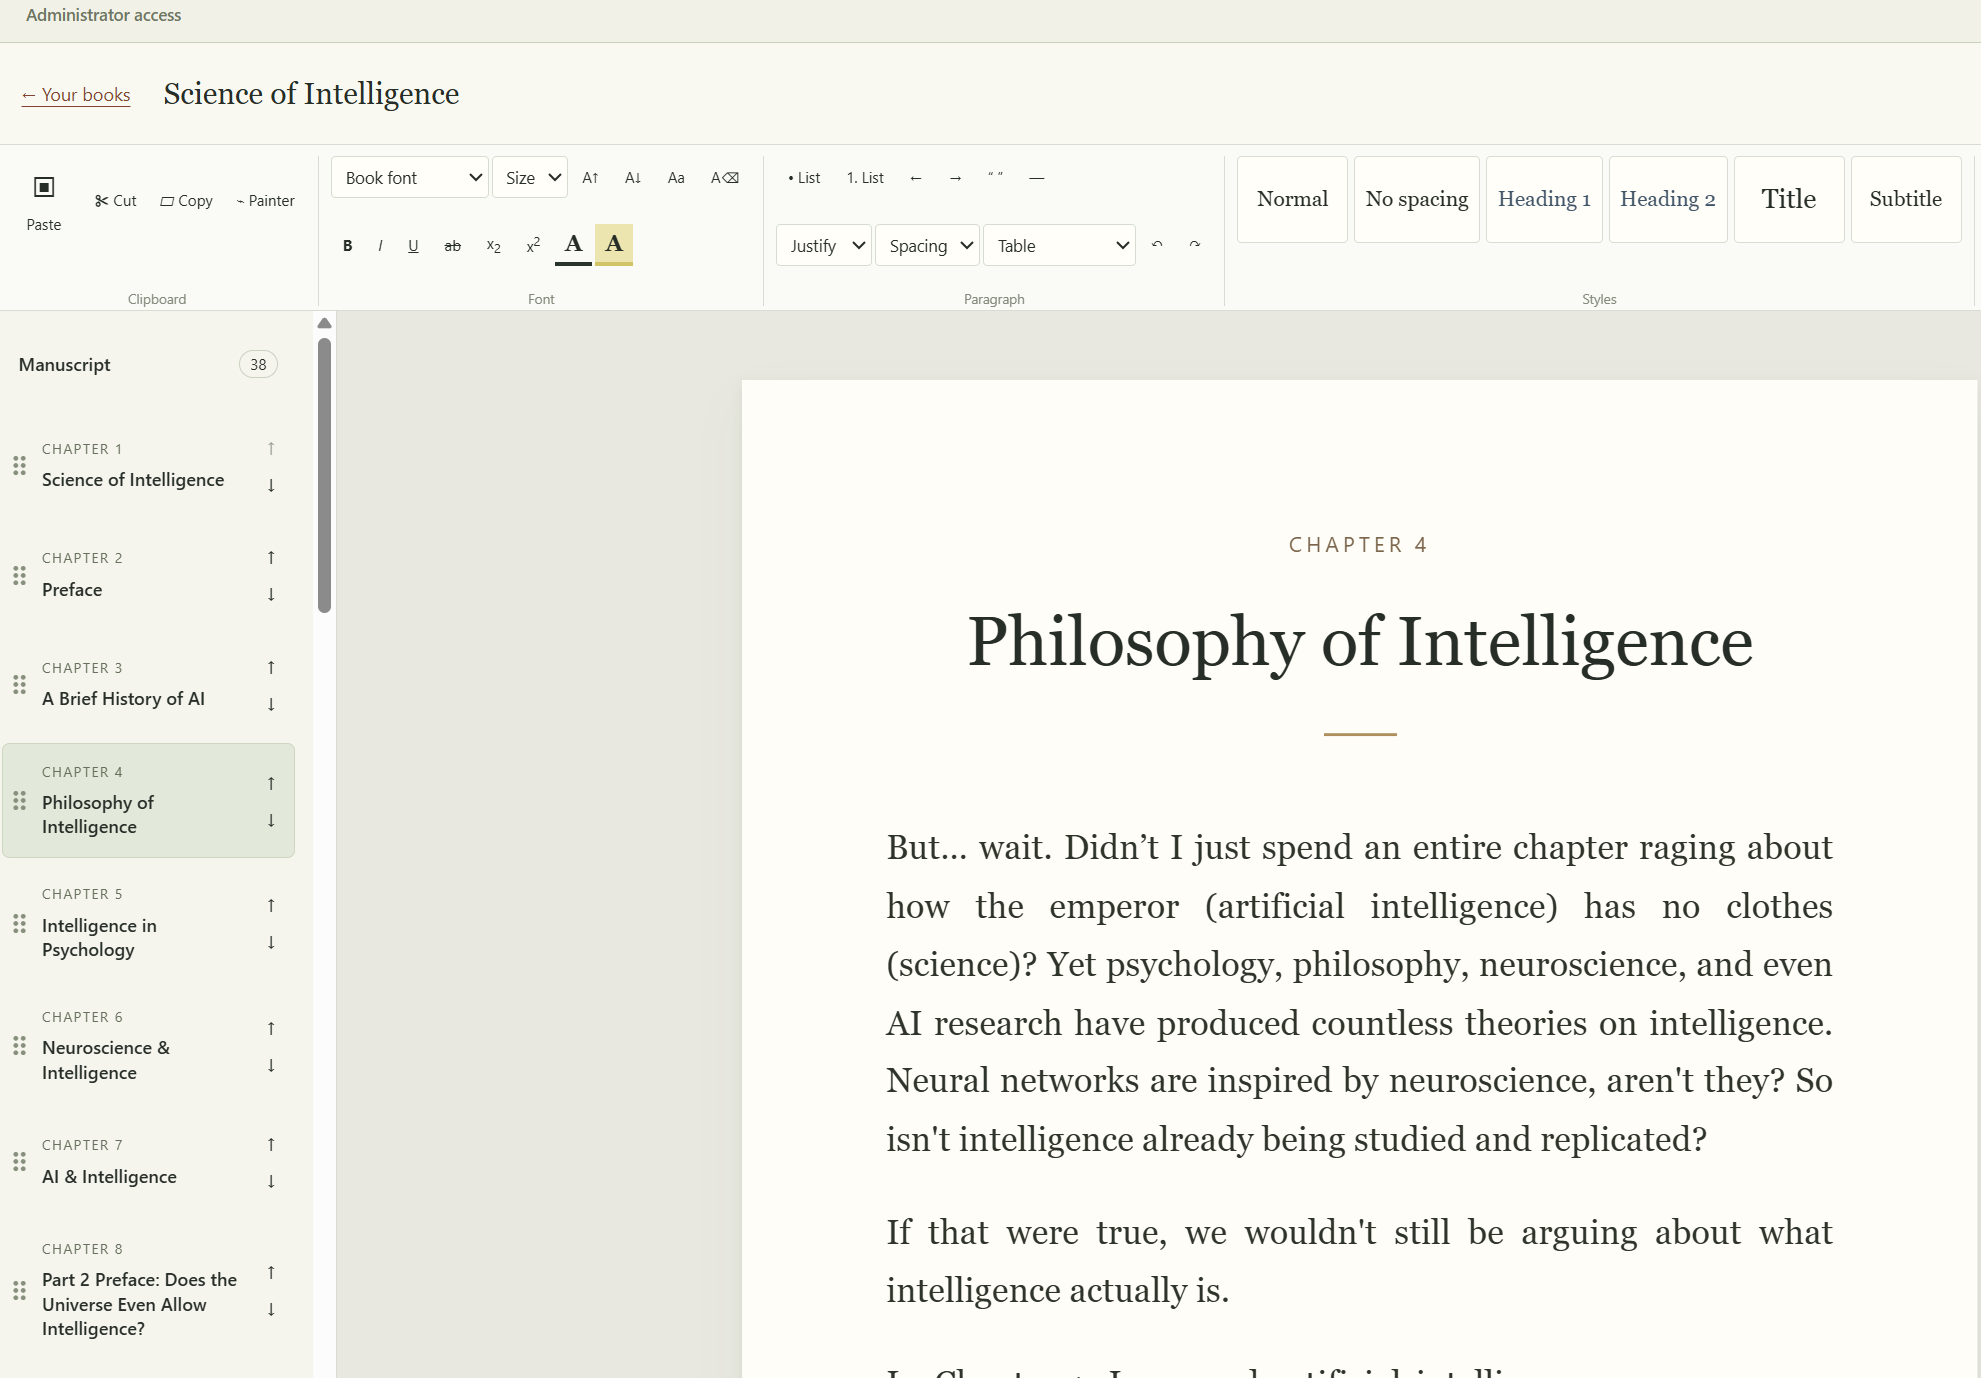The width and height of the screenshot is (1981, 1378).
Task: Click the Copy button
Action: coord(187,201)
